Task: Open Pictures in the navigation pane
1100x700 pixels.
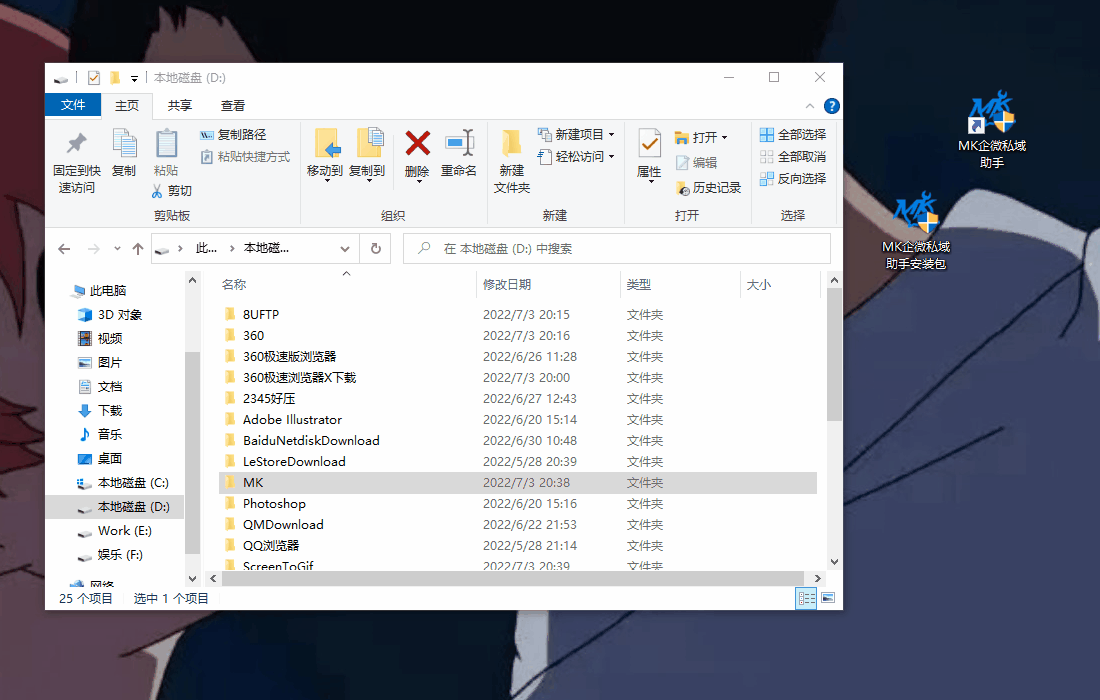Action: click(100, 363)
